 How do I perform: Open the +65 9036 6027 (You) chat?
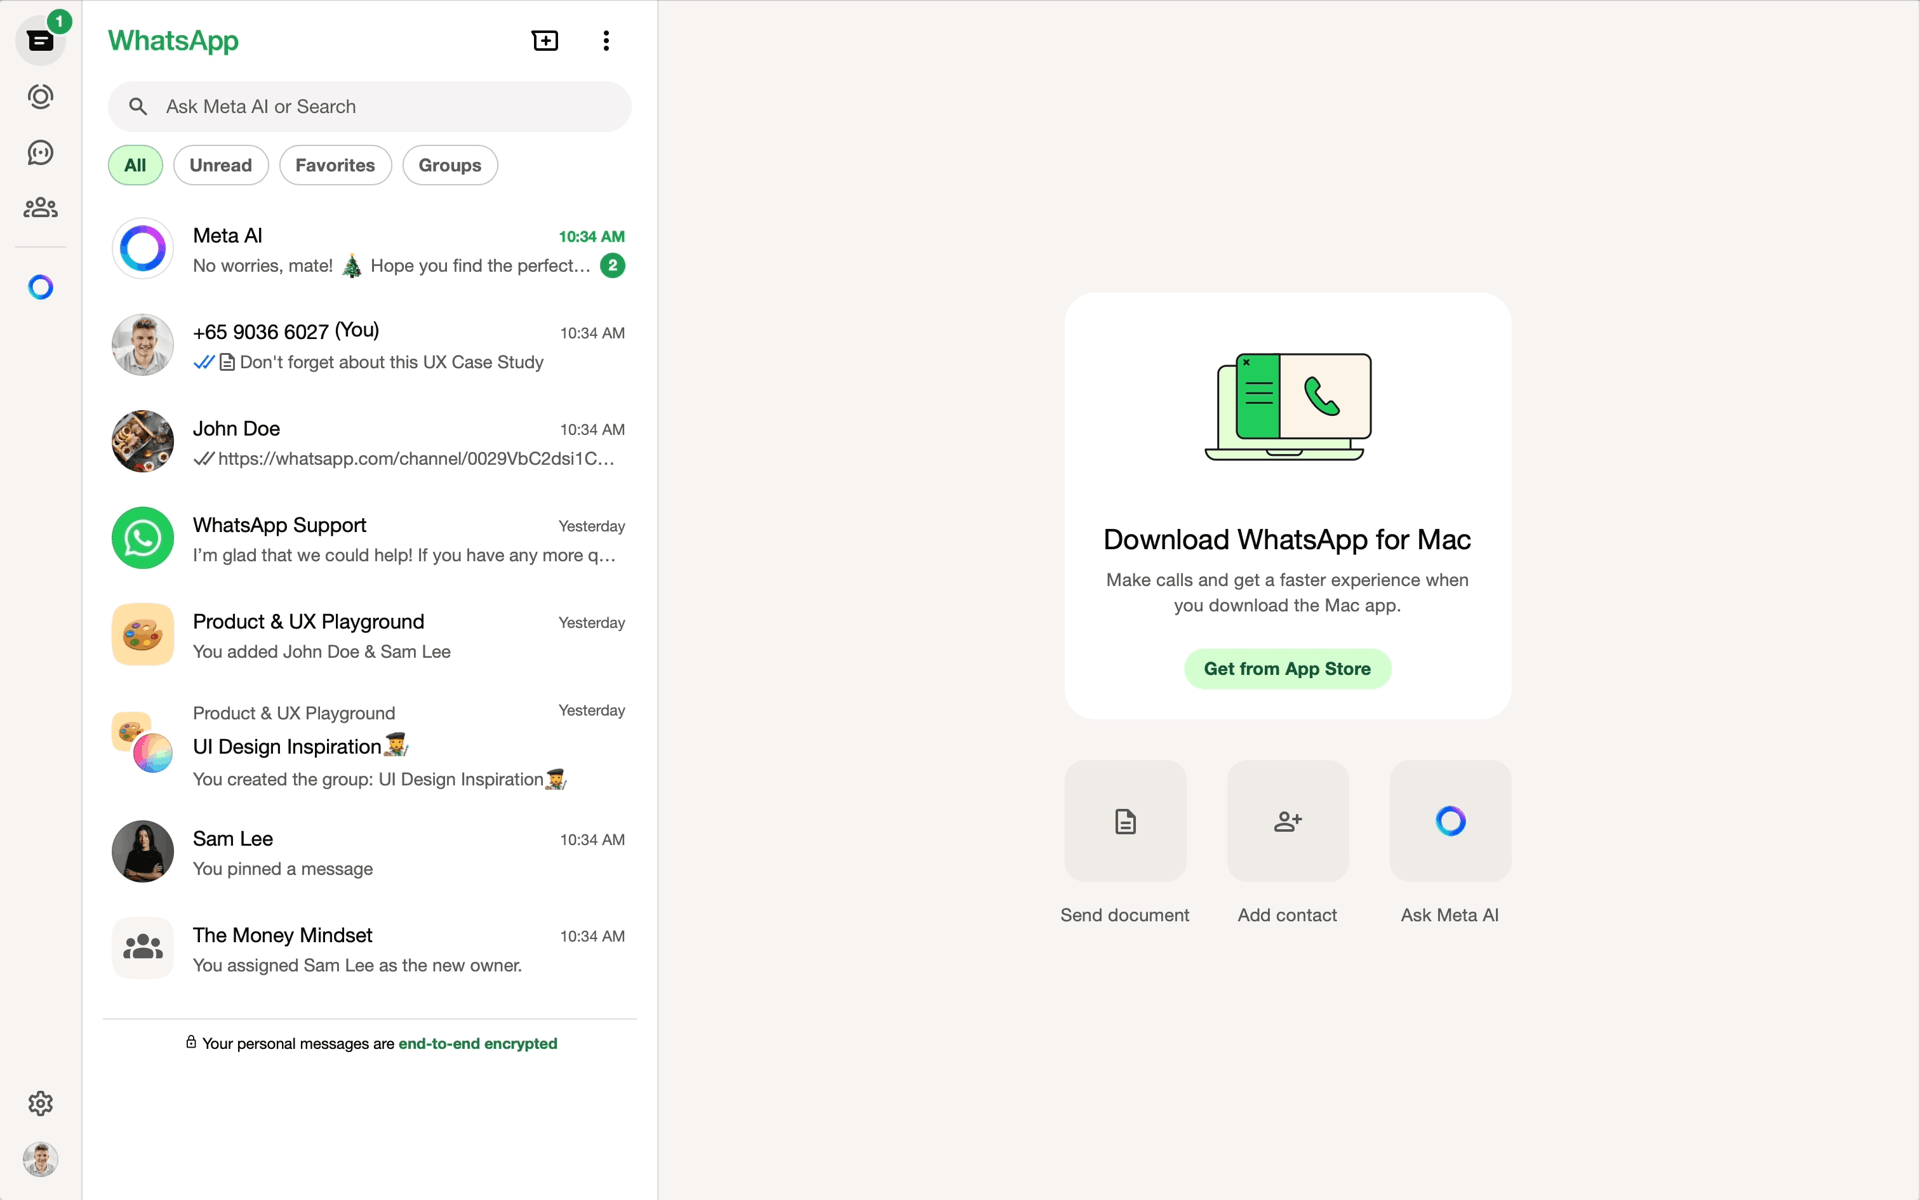[369, 346]
